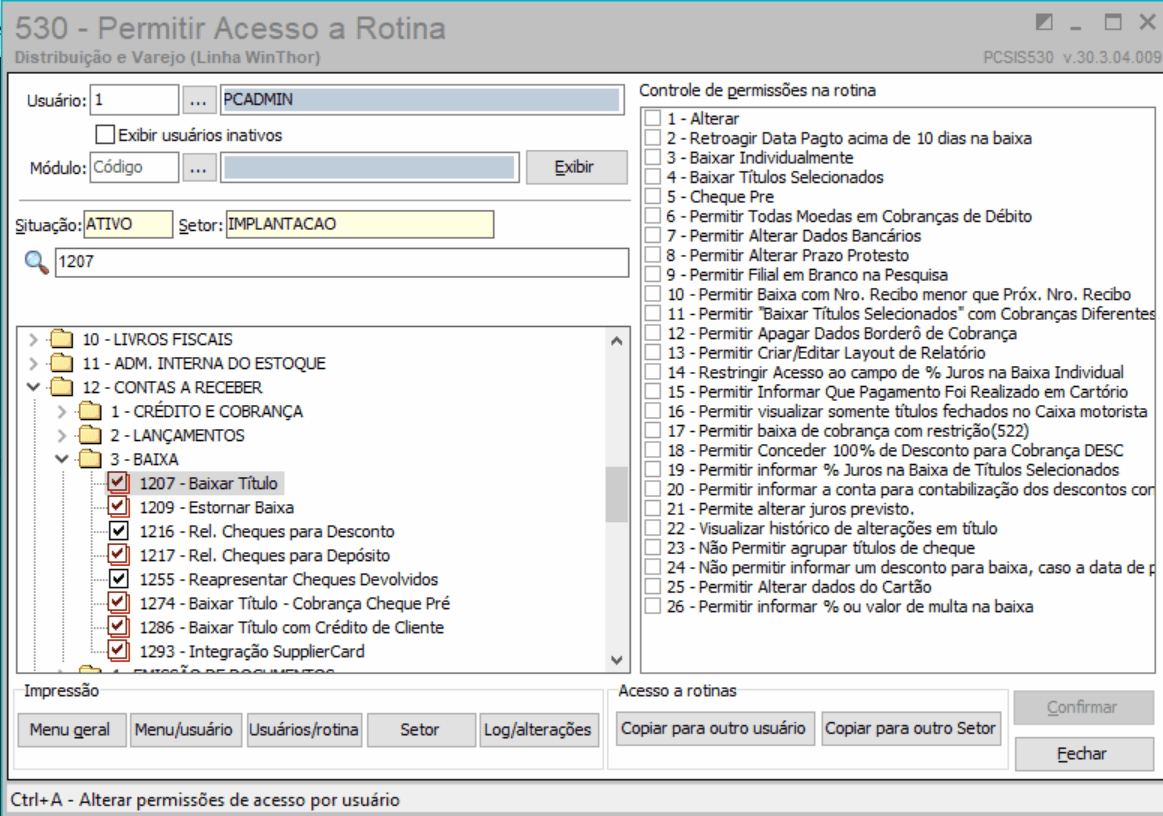Click folder icon of 2 - LANÇAMENTOS

point(90,435)
